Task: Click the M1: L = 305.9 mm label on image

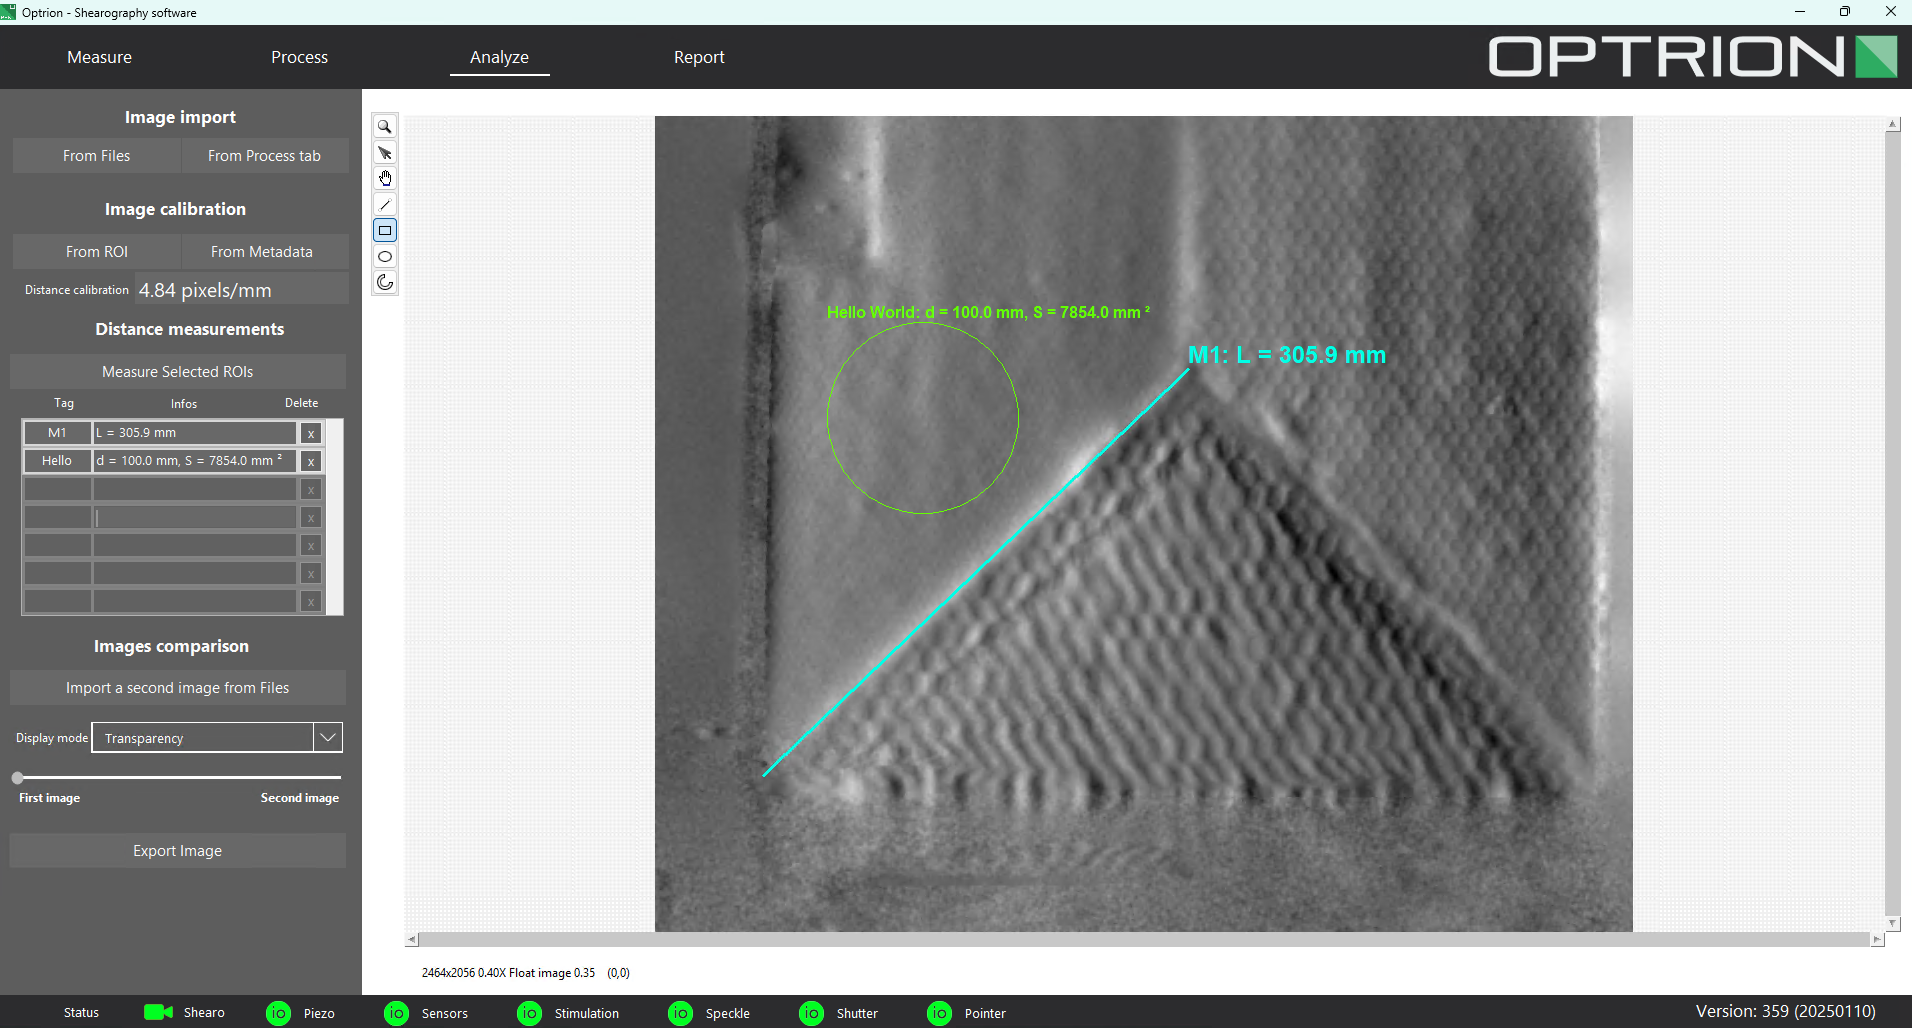Action: 1287,355
